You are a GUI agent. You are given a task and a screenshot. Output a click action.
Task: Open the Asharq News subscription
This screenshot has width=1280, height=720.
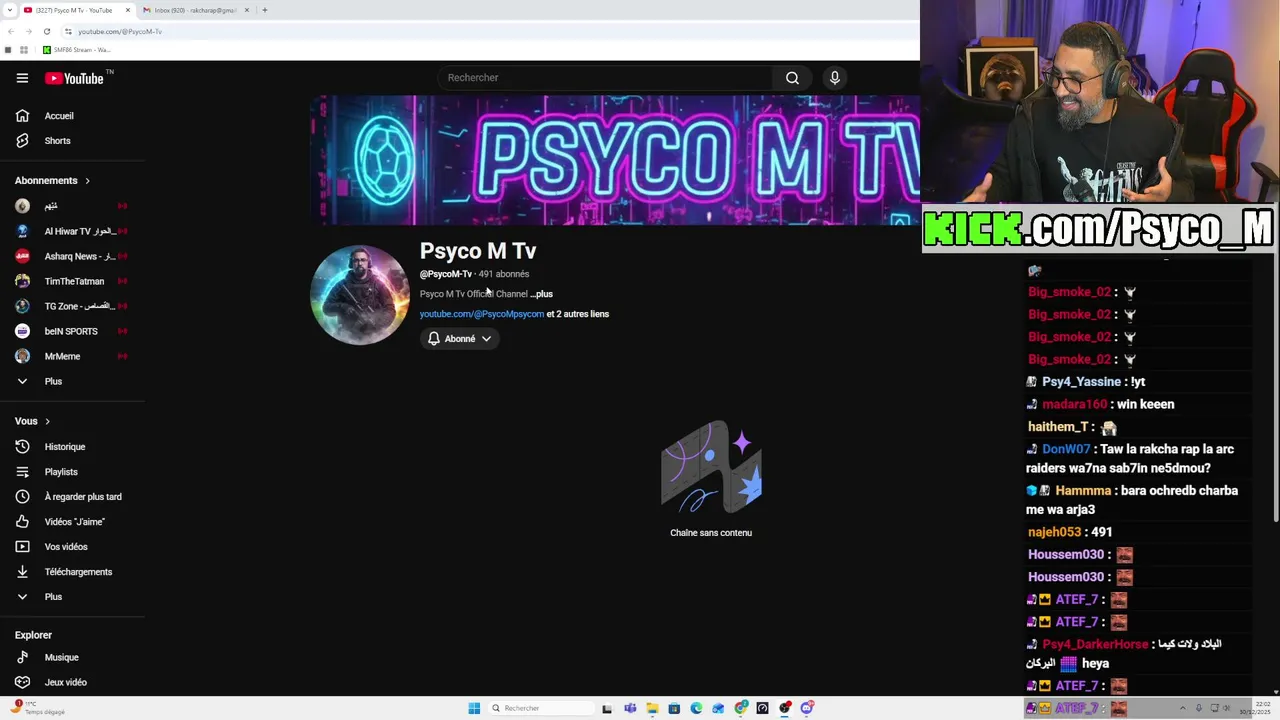click(70, 256)
